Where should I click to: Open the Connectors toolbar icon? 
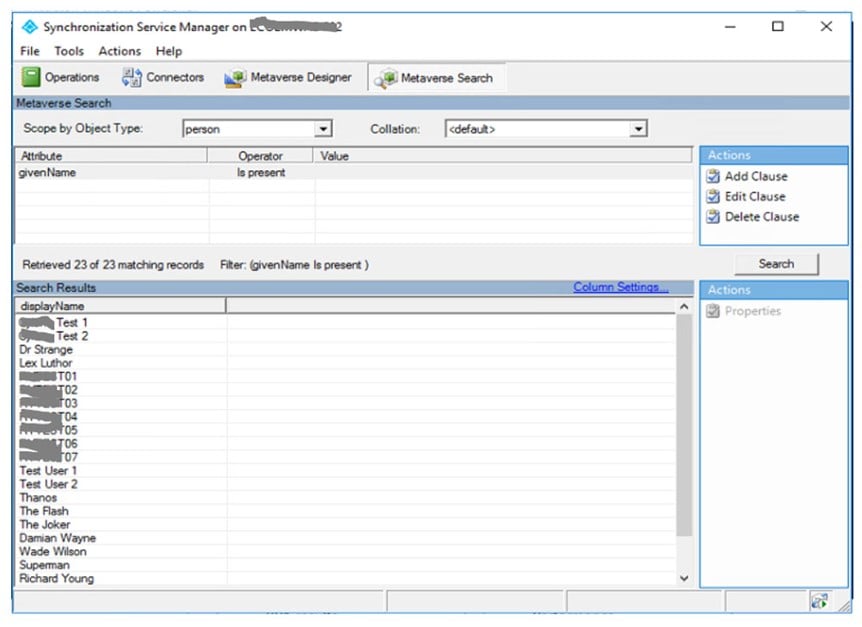point(131,77)
